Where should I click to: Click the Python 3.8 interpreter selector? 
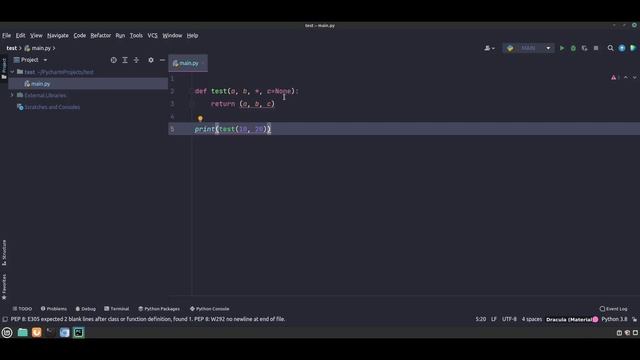point(614,319)
